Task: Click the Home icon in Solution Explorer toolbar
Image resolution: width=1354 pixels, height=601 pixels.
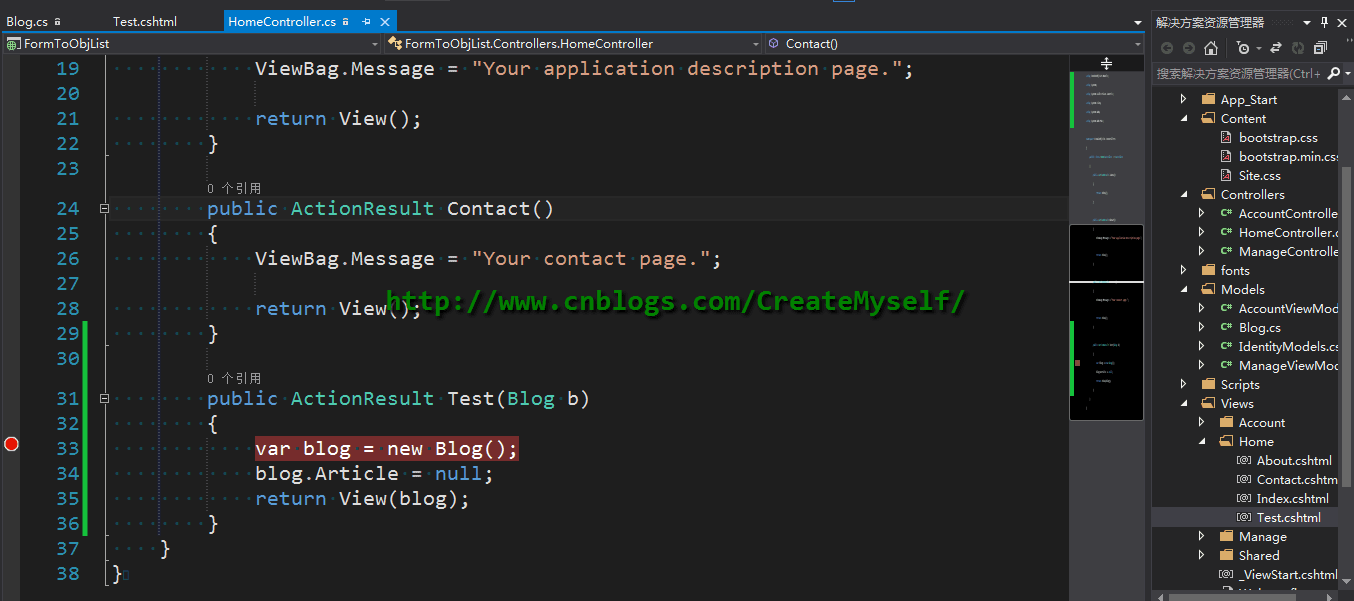Action: tap(1211, 47)
